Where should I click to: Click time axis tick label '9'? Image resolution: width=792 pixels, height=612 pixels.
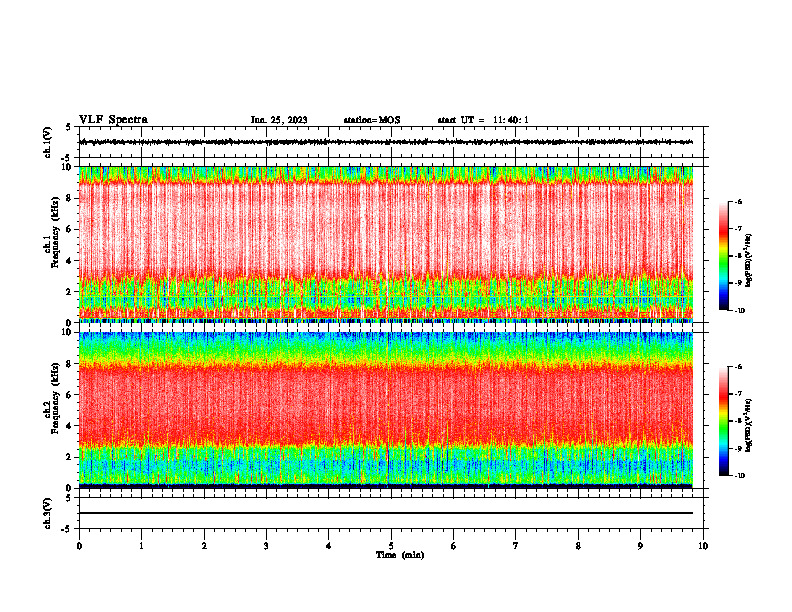point(640,546)
